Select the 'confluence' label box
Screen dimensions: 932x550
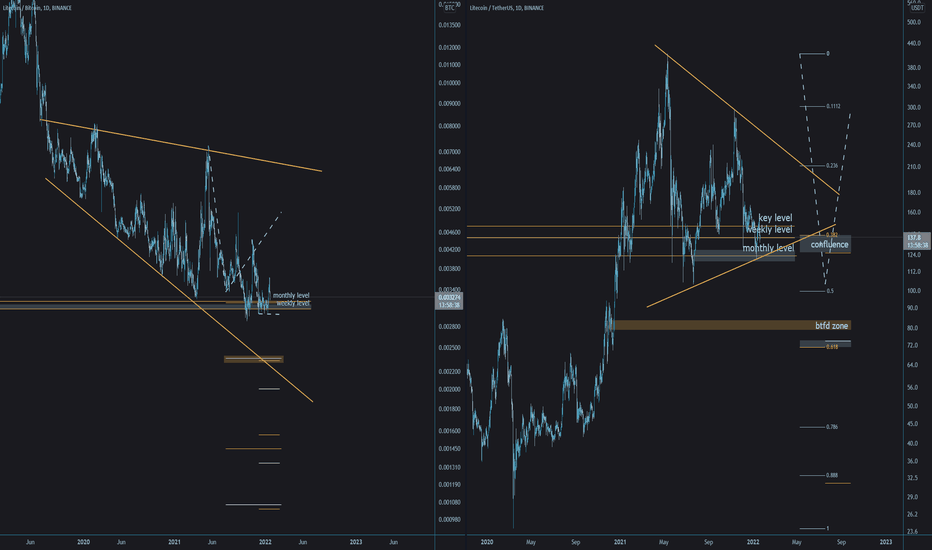tap(826, 244)
